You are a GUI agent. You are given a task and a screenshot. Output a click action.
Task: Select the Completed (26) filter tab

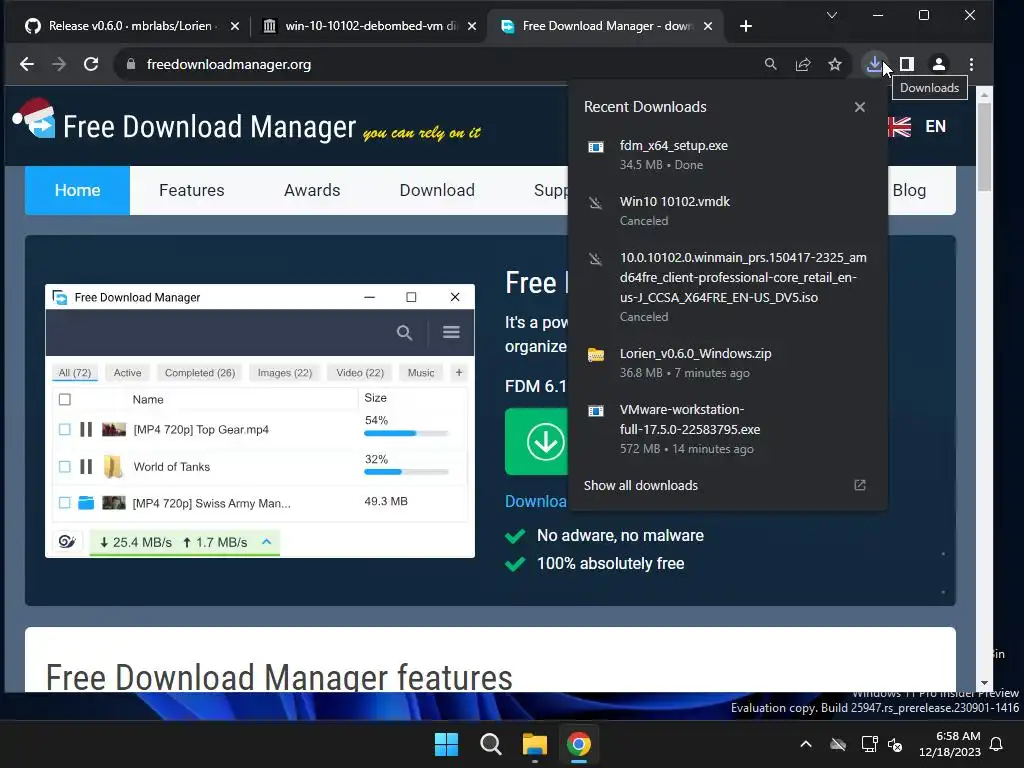point(200,372)
